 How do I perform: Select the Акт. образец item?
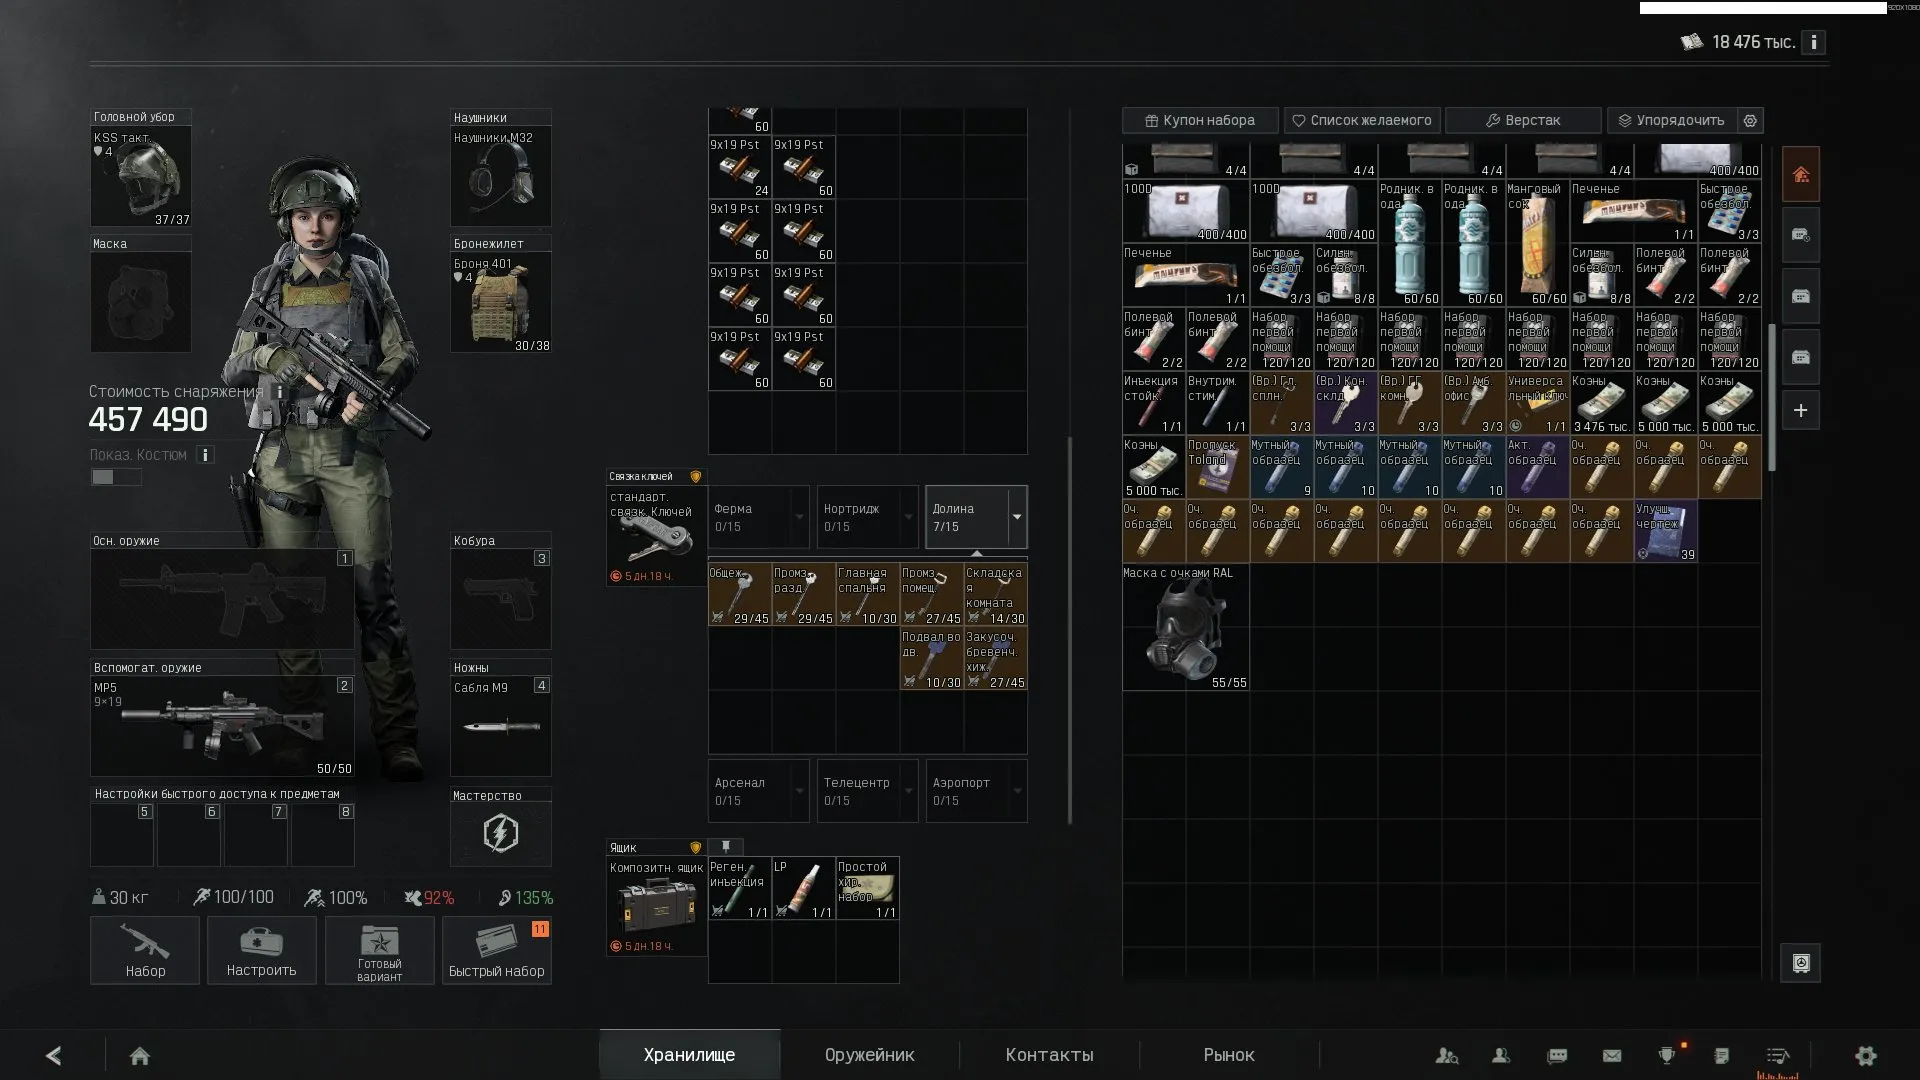coord(1538,467)
